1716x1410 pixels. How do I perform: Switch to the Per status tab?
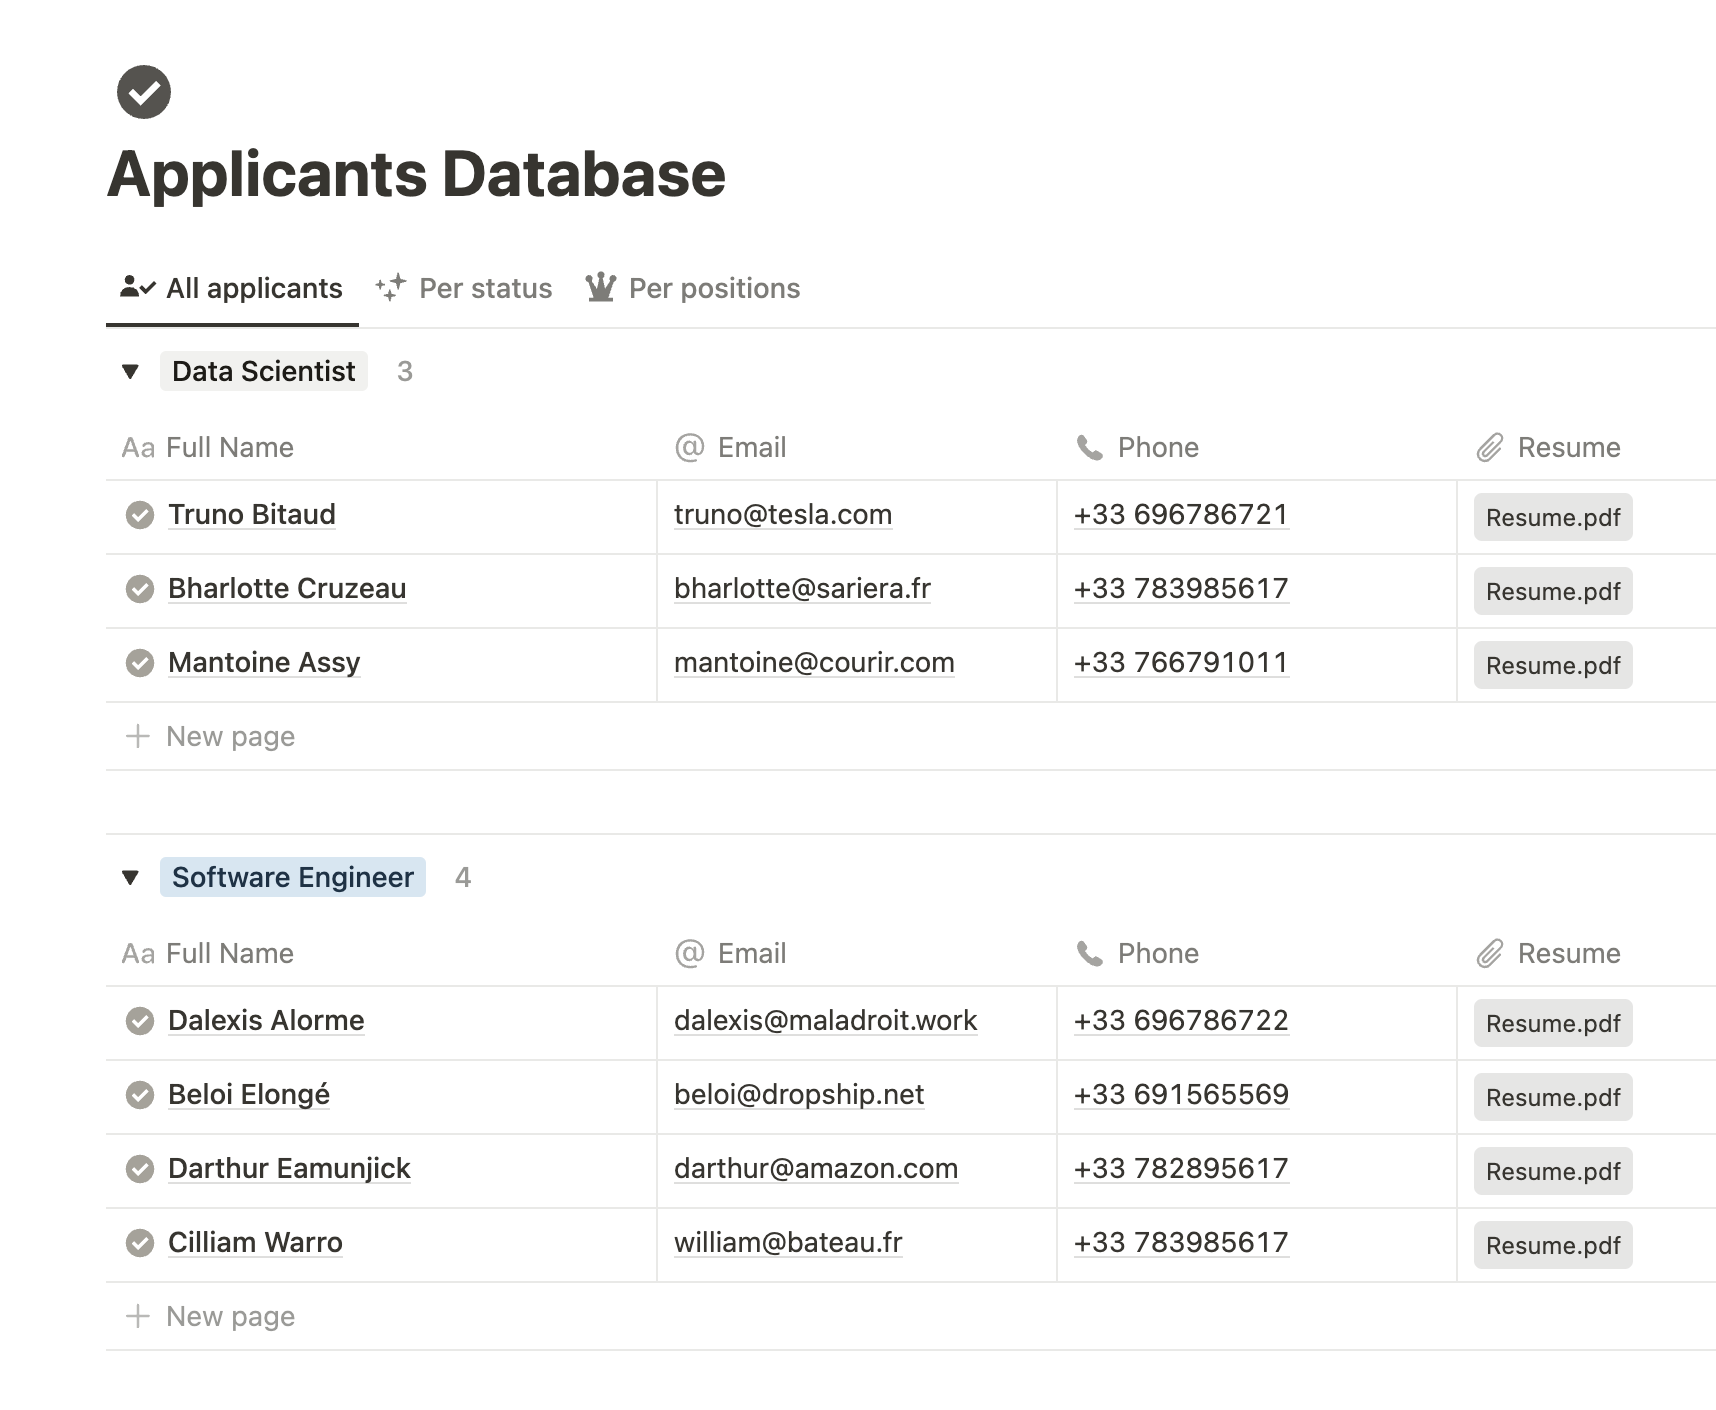(x=485, y=288)
